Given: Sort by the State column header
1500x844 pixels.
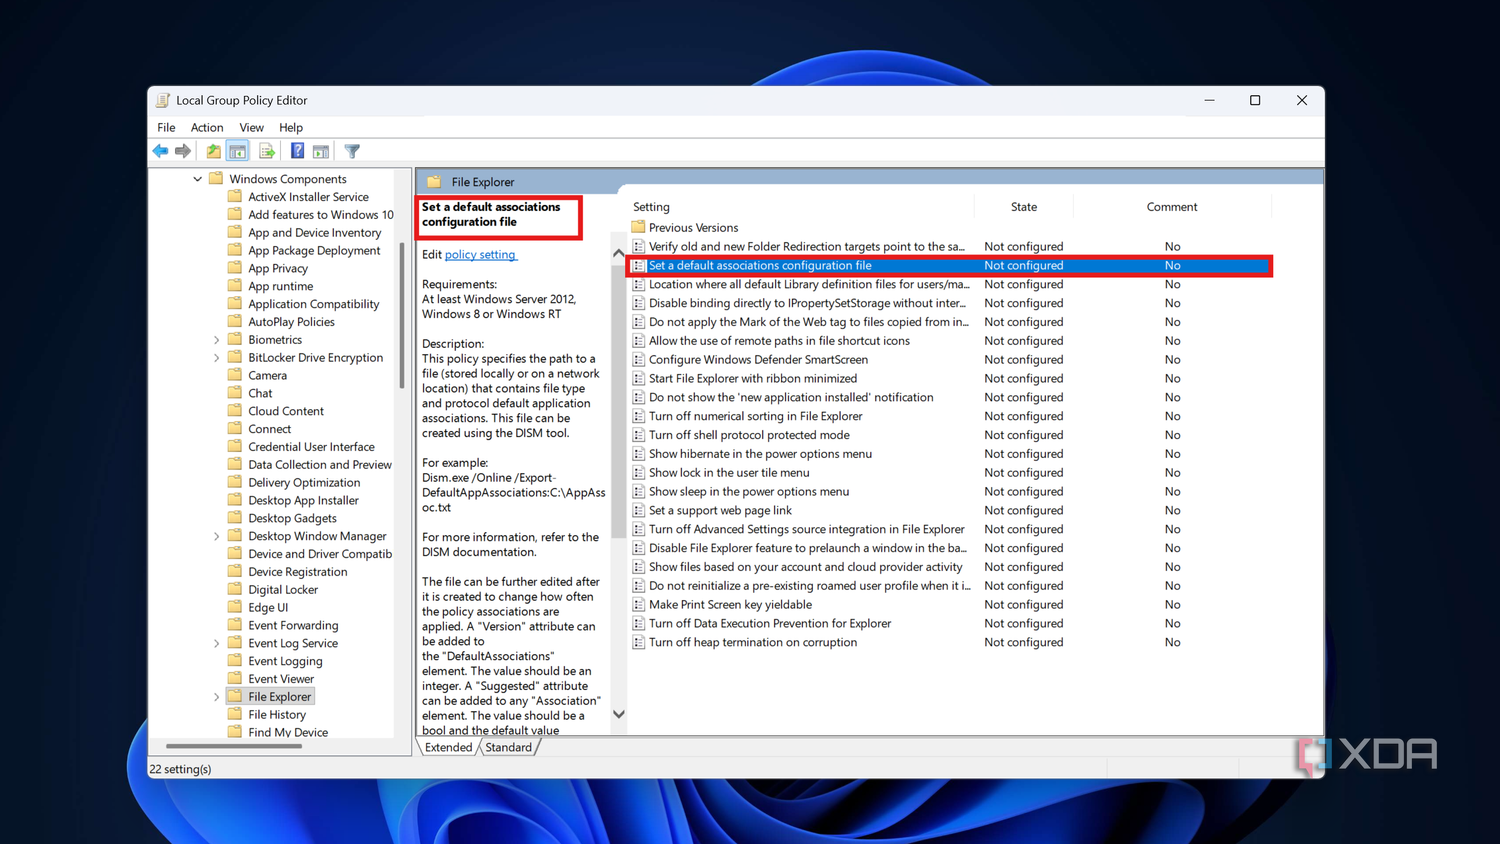Looking at the screenshot, I should coord(1024,207).
